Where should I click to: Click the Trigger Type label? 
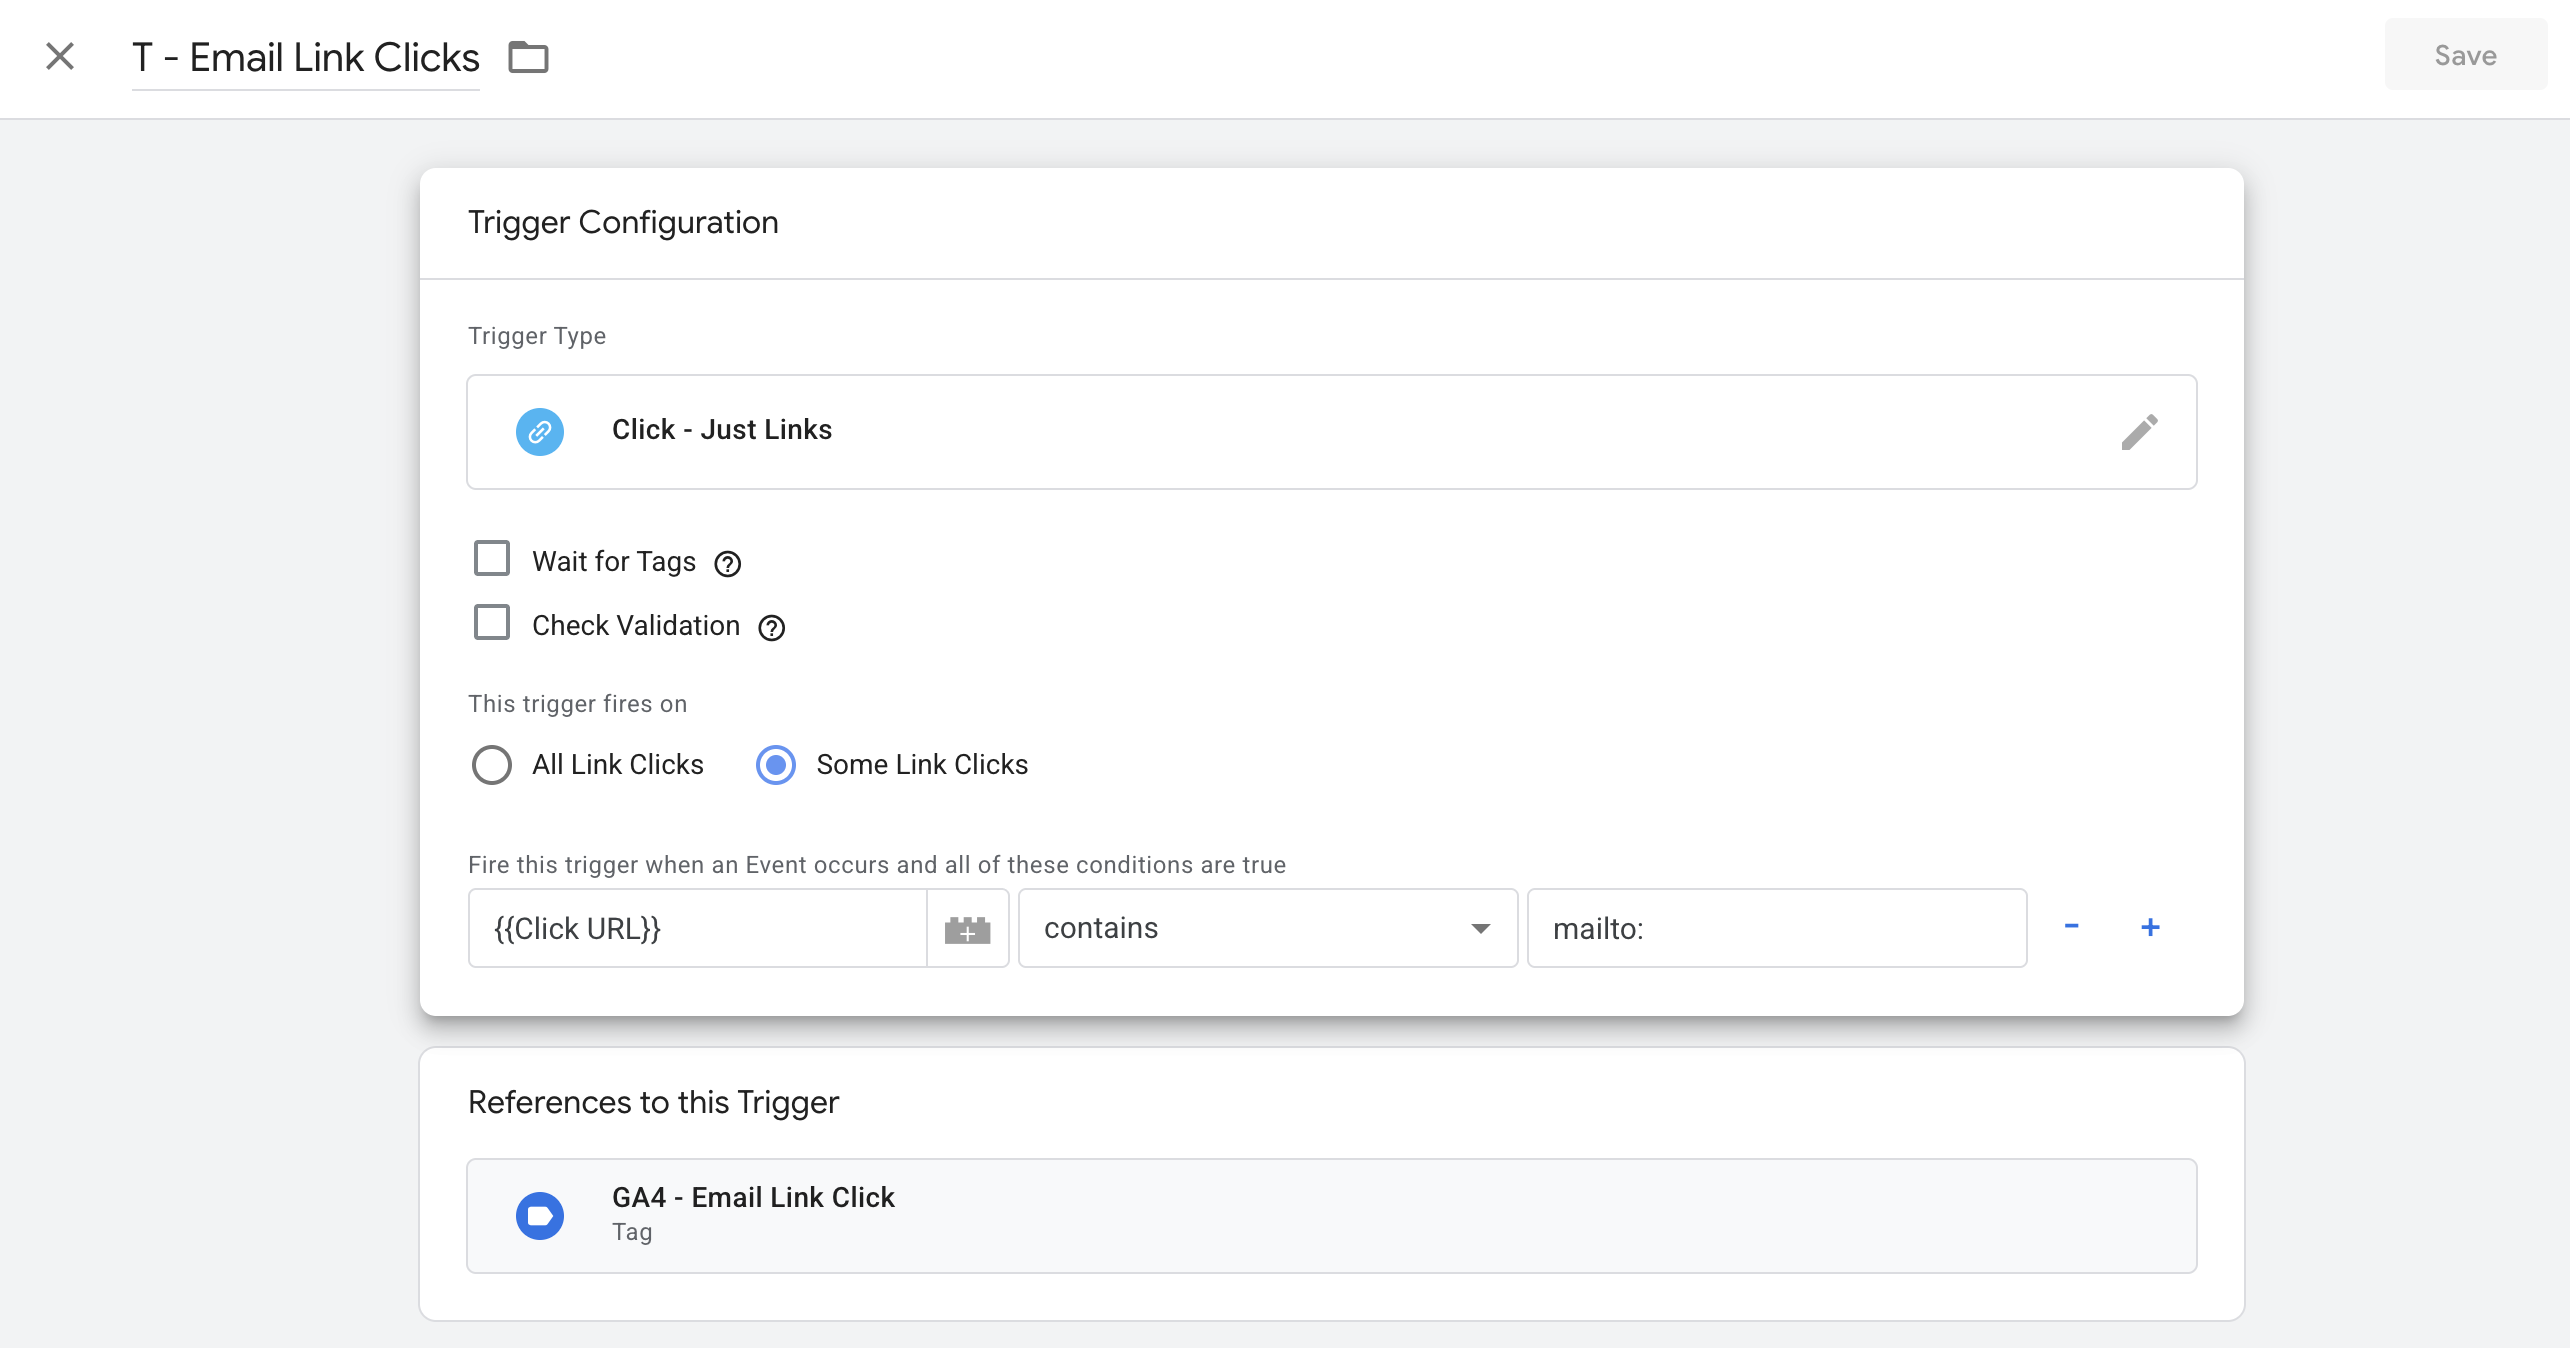click(537, 336)
